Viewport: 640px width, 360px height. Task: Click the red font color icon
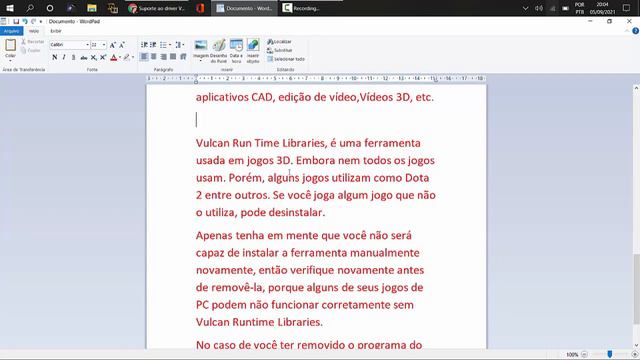114,58
